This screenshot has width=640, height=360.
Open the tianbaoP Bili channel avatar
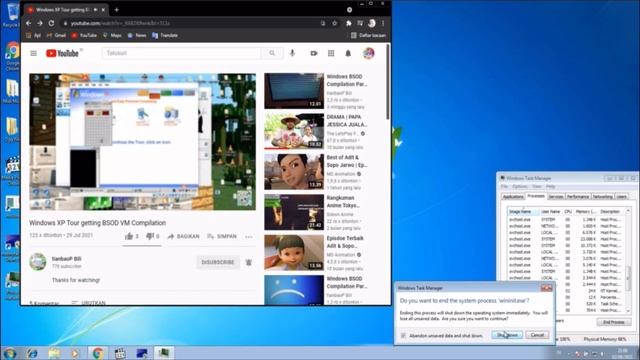(x=38, y=262)
